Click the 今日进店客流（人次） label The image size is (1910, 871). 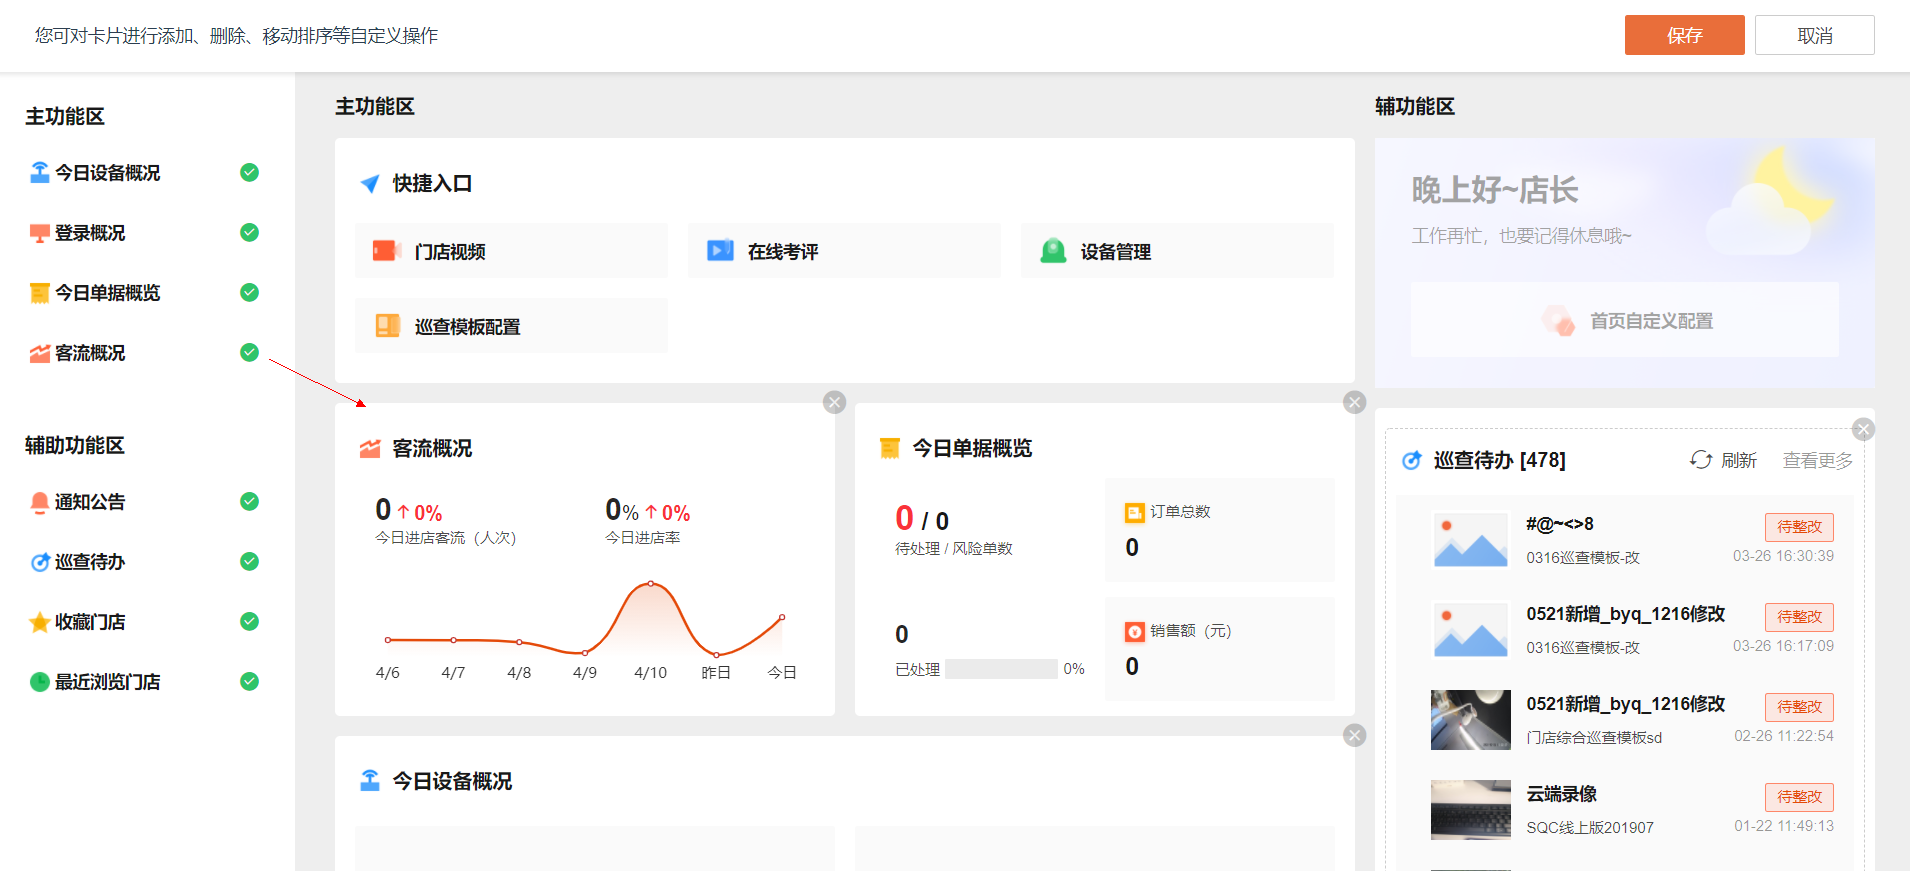tap(446, 538)
